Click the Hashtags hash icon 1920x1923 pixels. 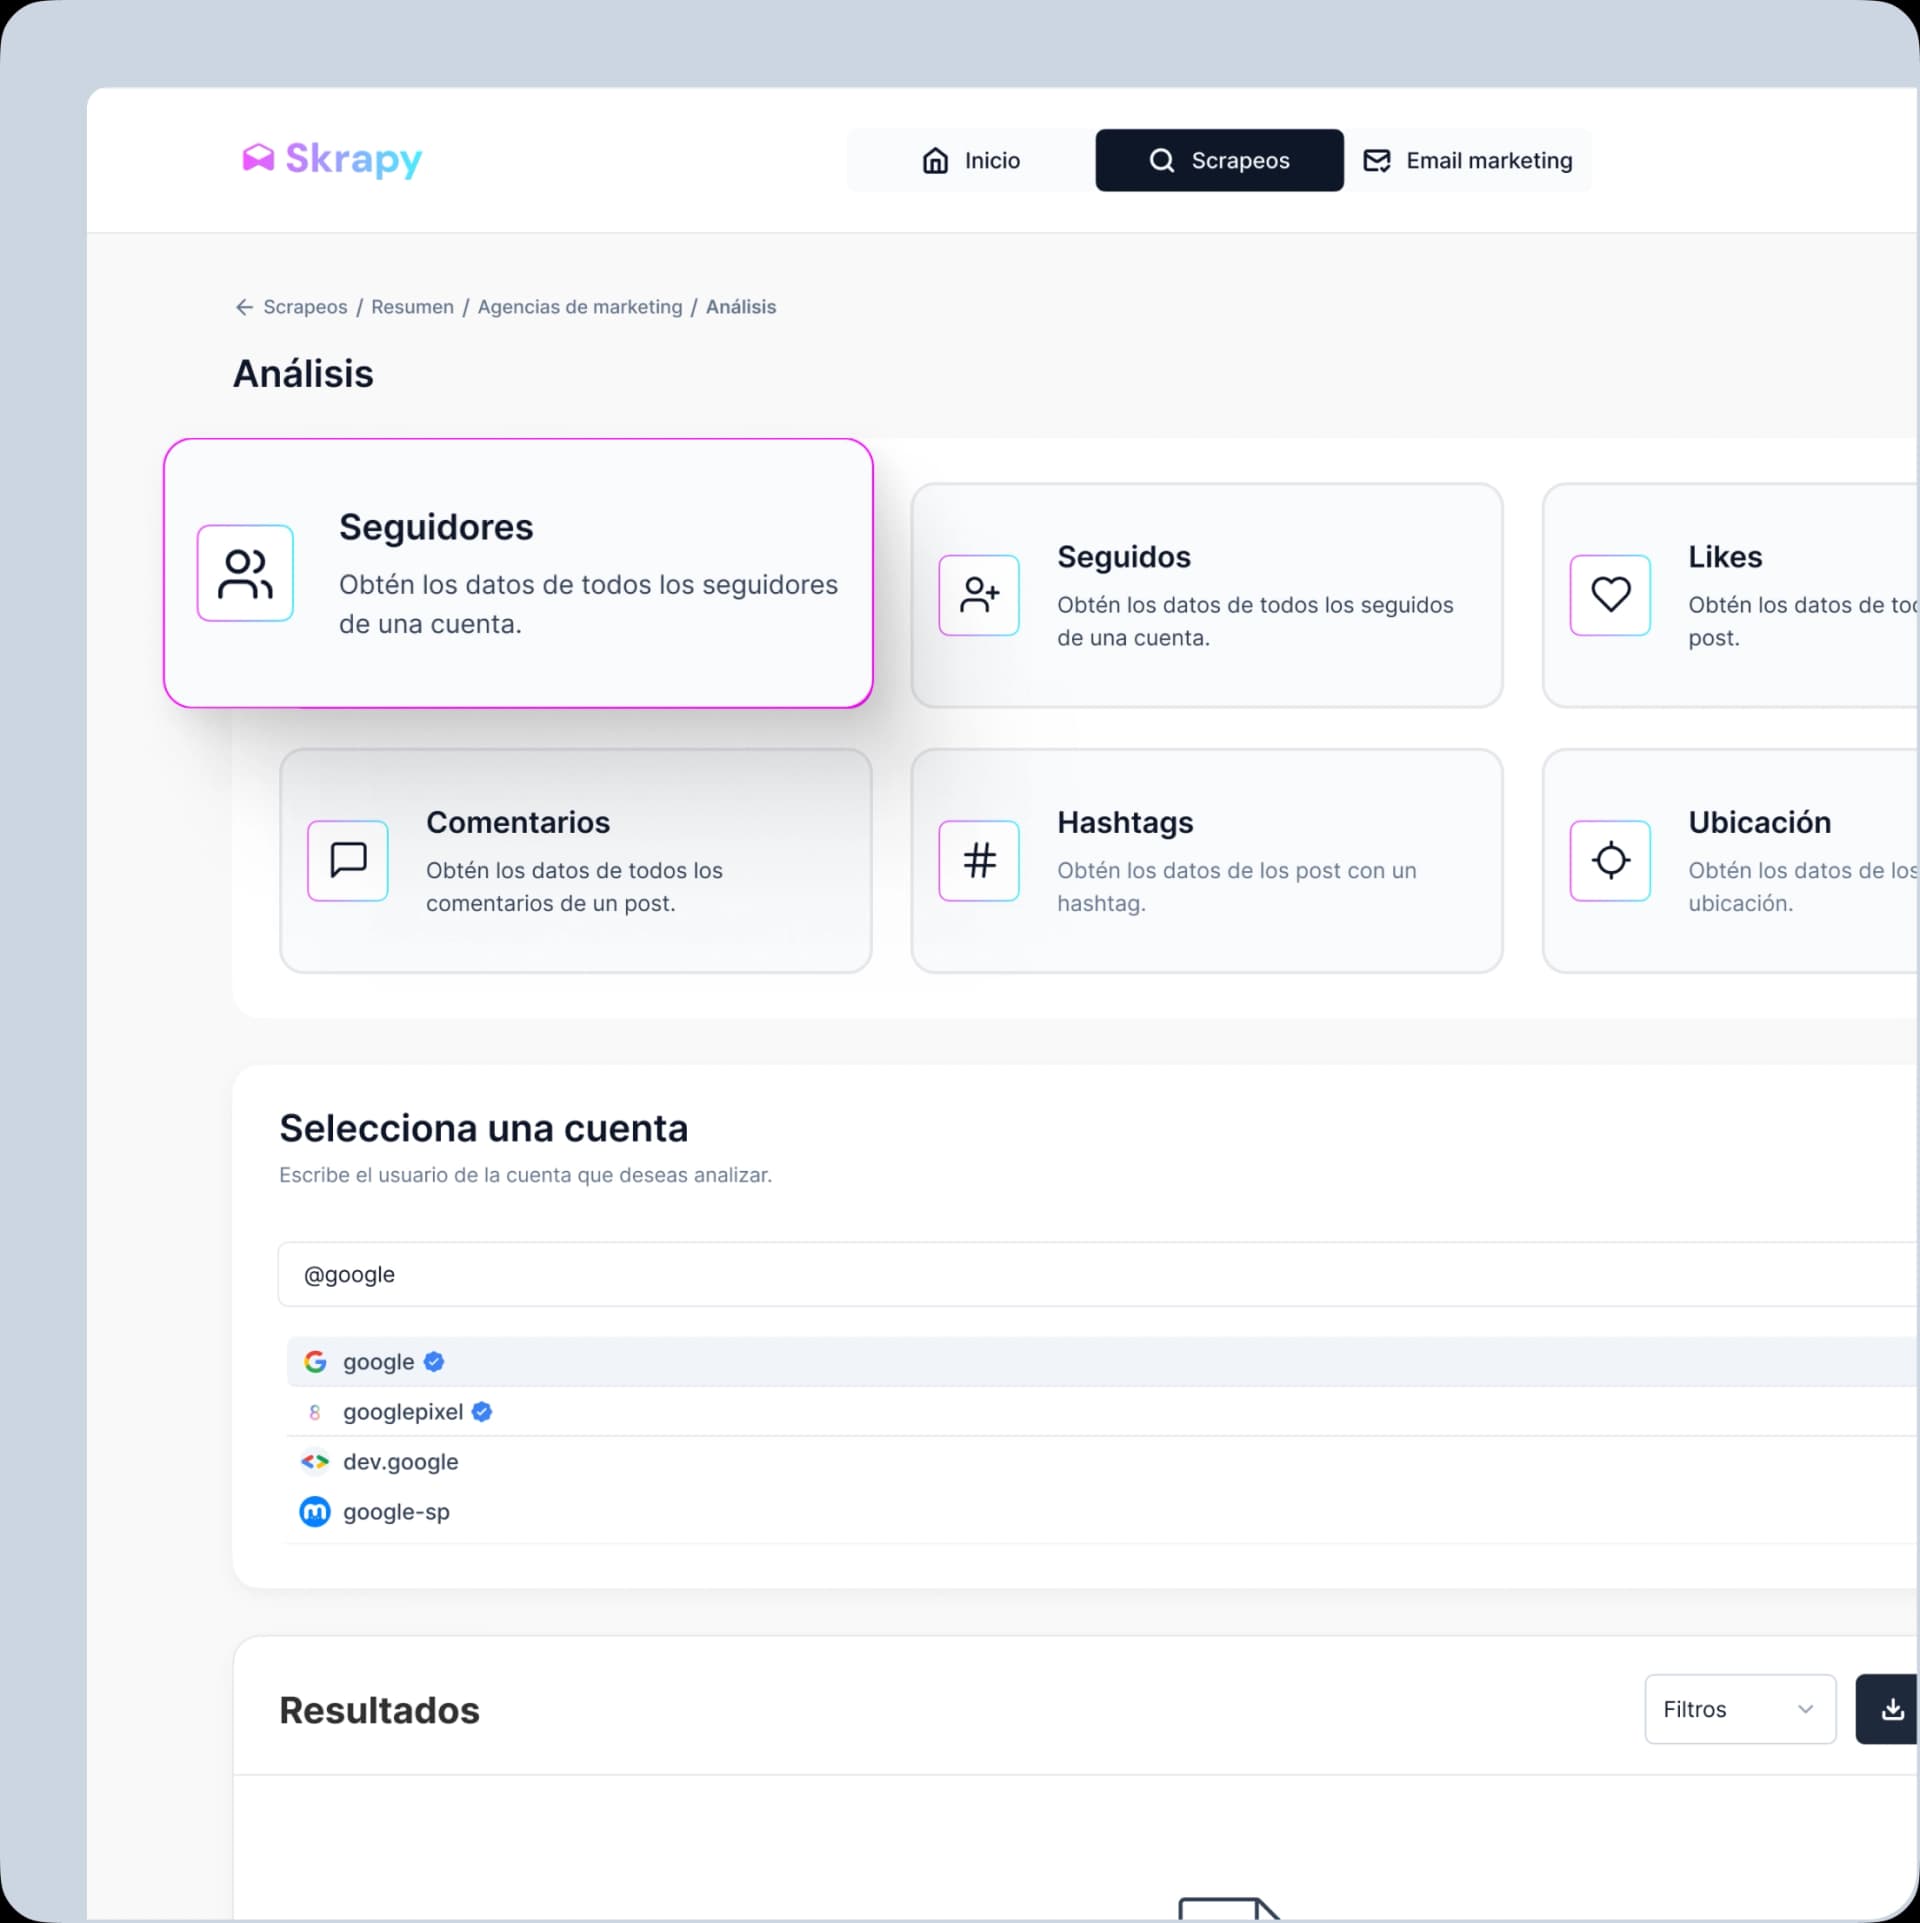(x=979, y=860)
